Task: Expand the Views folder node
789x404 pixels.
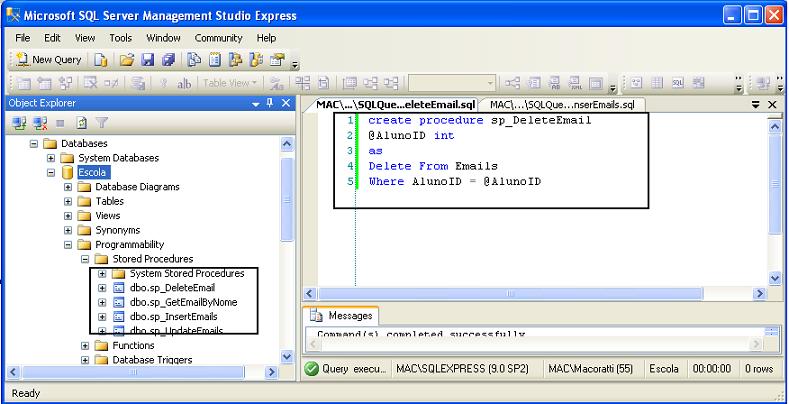Action: tap(68, 216)
